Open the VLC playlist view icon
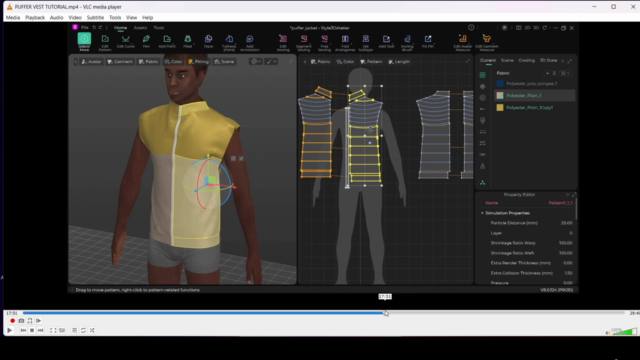The height and width of the screenshot is (360, 640). click(x=75, y=330)
